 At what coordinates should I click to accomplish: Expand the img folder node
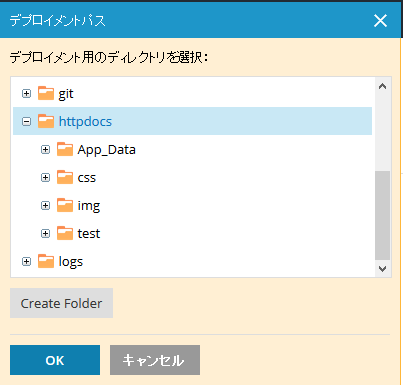tap(45, 206)
